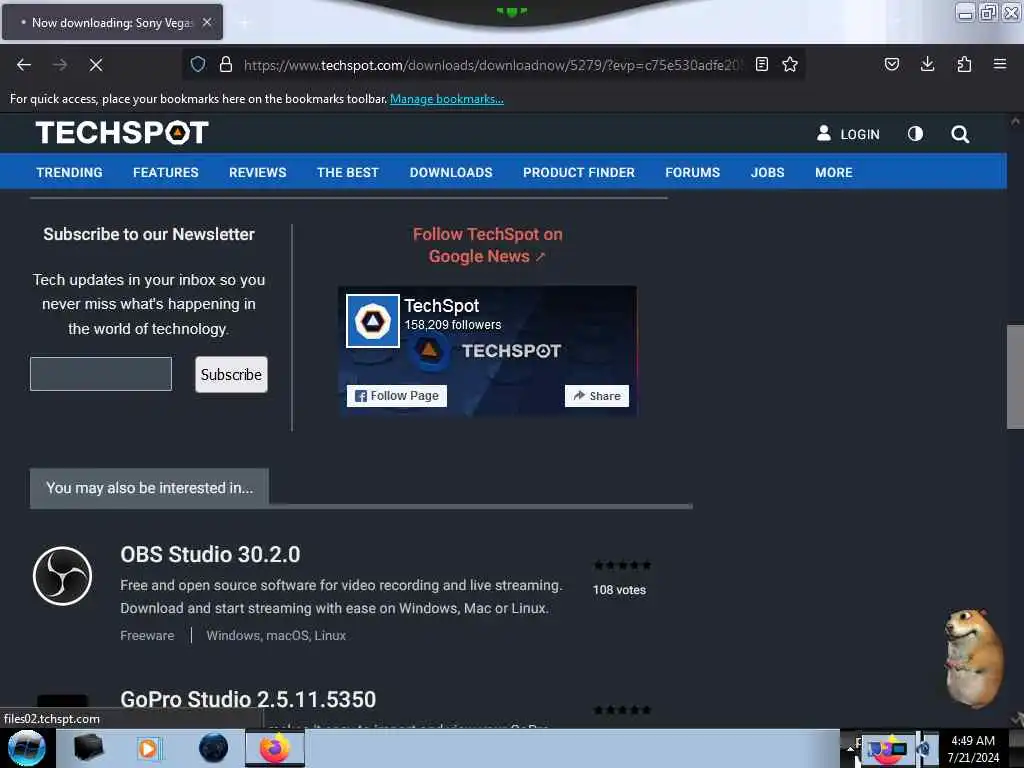The height and width of the screenshot is (768, 1024).
Task: Click the Subscribe newsletter button
Action: click(x=231, y=374)
